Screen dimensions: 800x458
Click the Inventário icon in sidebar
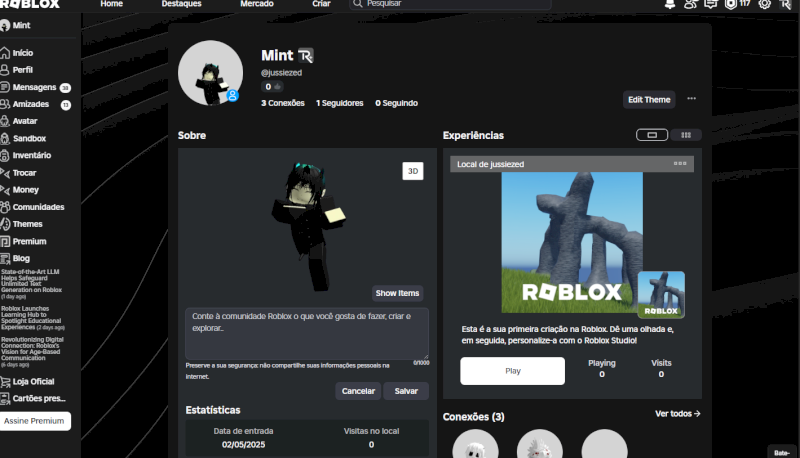coord(5,155)
